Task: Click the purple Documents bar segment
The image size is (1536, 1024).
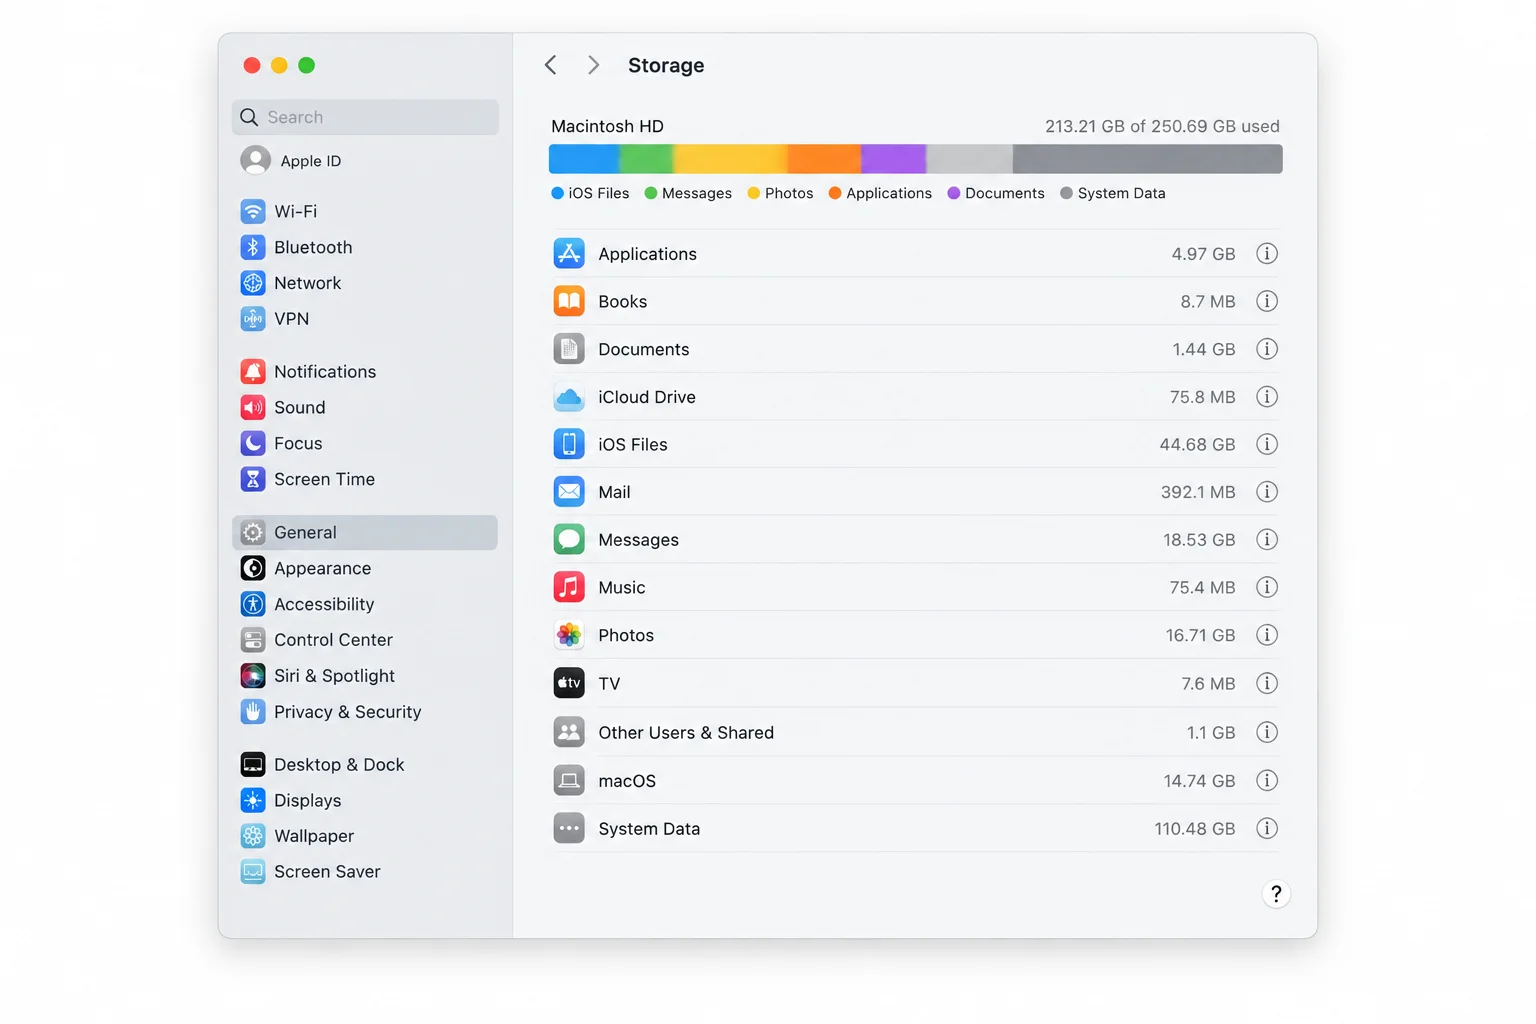Action: click(893, 159)
